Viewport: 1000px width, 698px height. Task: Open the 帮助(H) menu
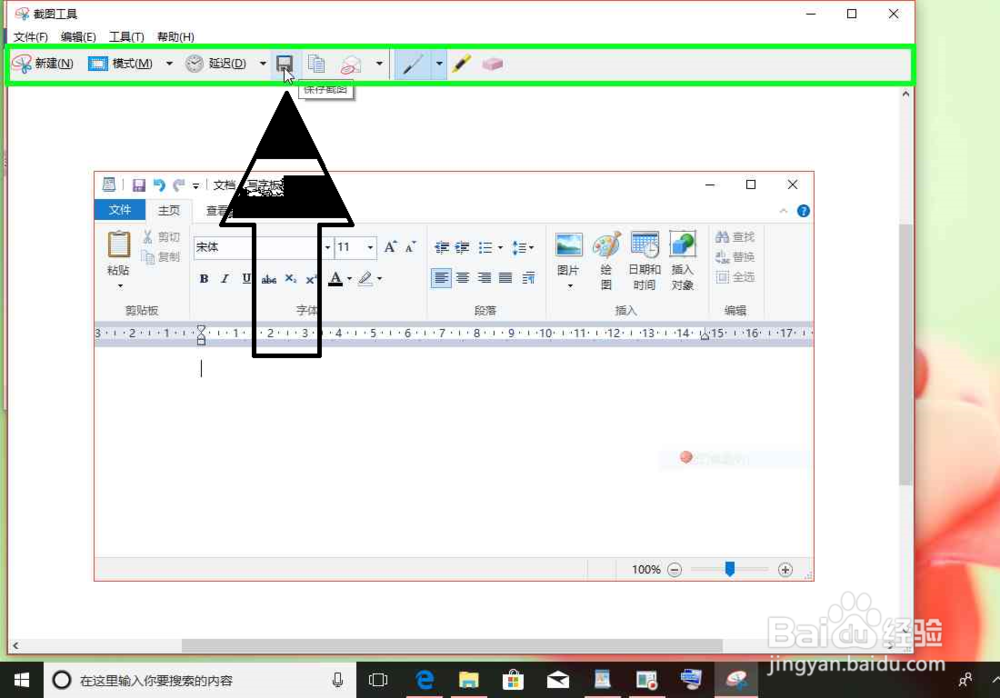click(175, 37)
